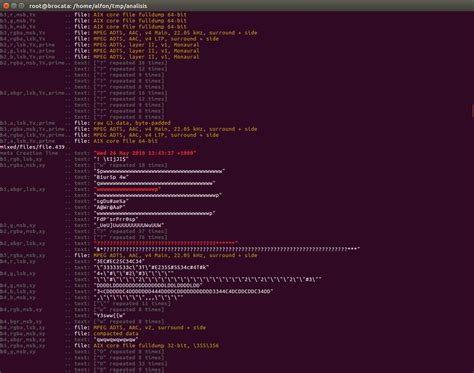Click the 'compacted data' file result

pos(116,334)
